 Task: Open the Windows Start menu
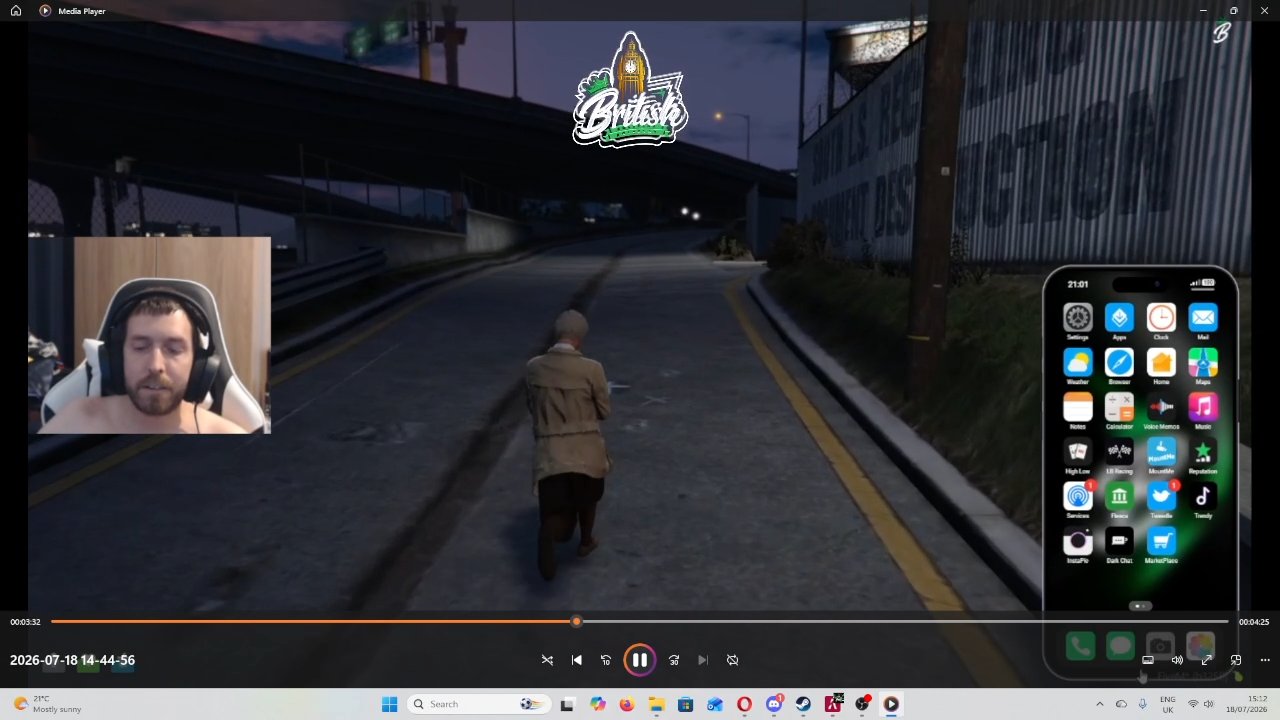coord(390,704)
